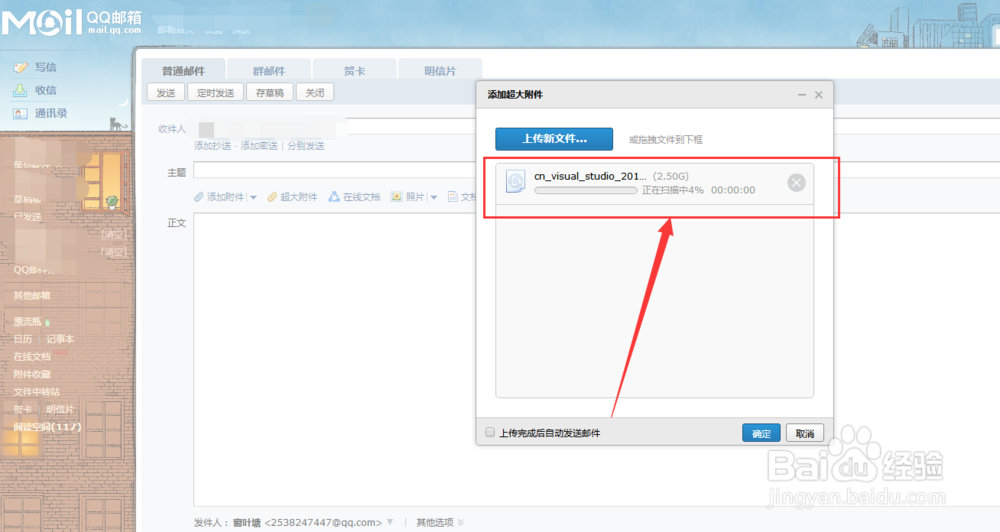Click the lower [清空] link in sidebar

click(114, 252)
